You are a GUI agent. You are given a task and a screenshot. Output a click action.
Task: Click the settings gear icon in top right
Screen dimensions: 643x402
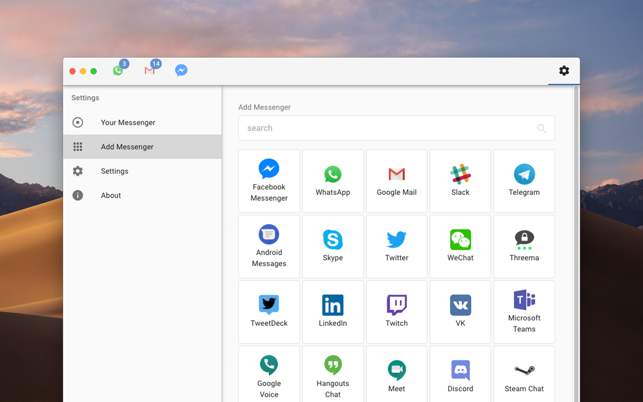tap(564, 71)
